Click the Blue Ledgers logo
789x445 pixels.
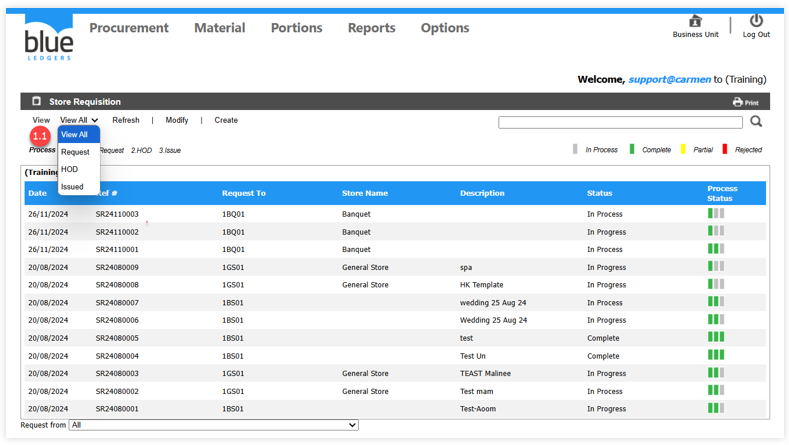tap(48, 38)
